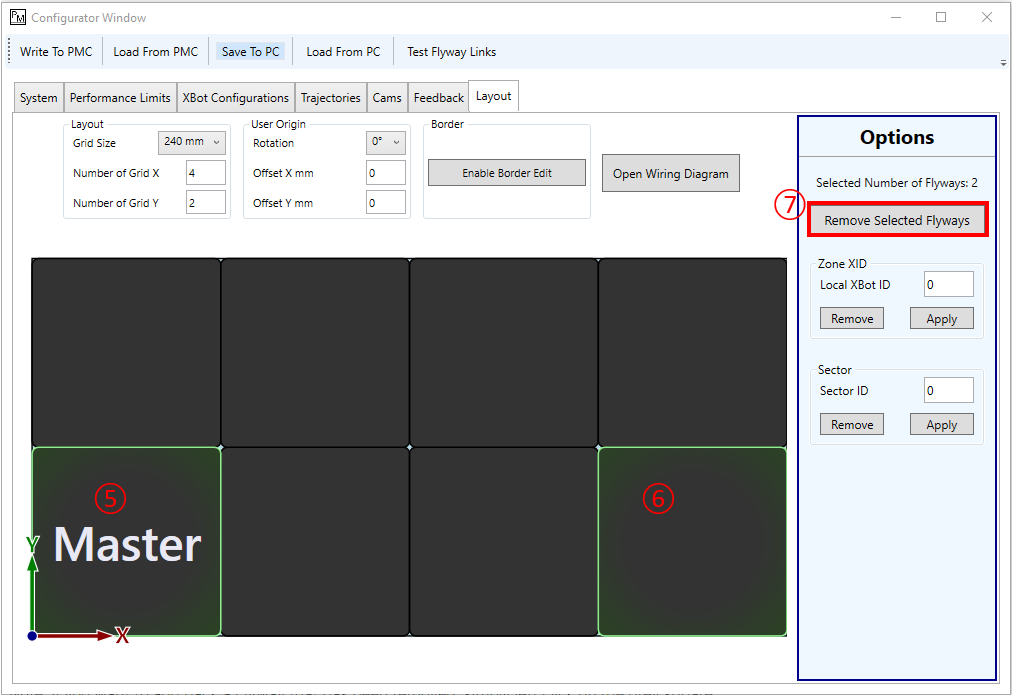
Task: Click Save To PC toolbar button
Action: click(x=250, y=52)
